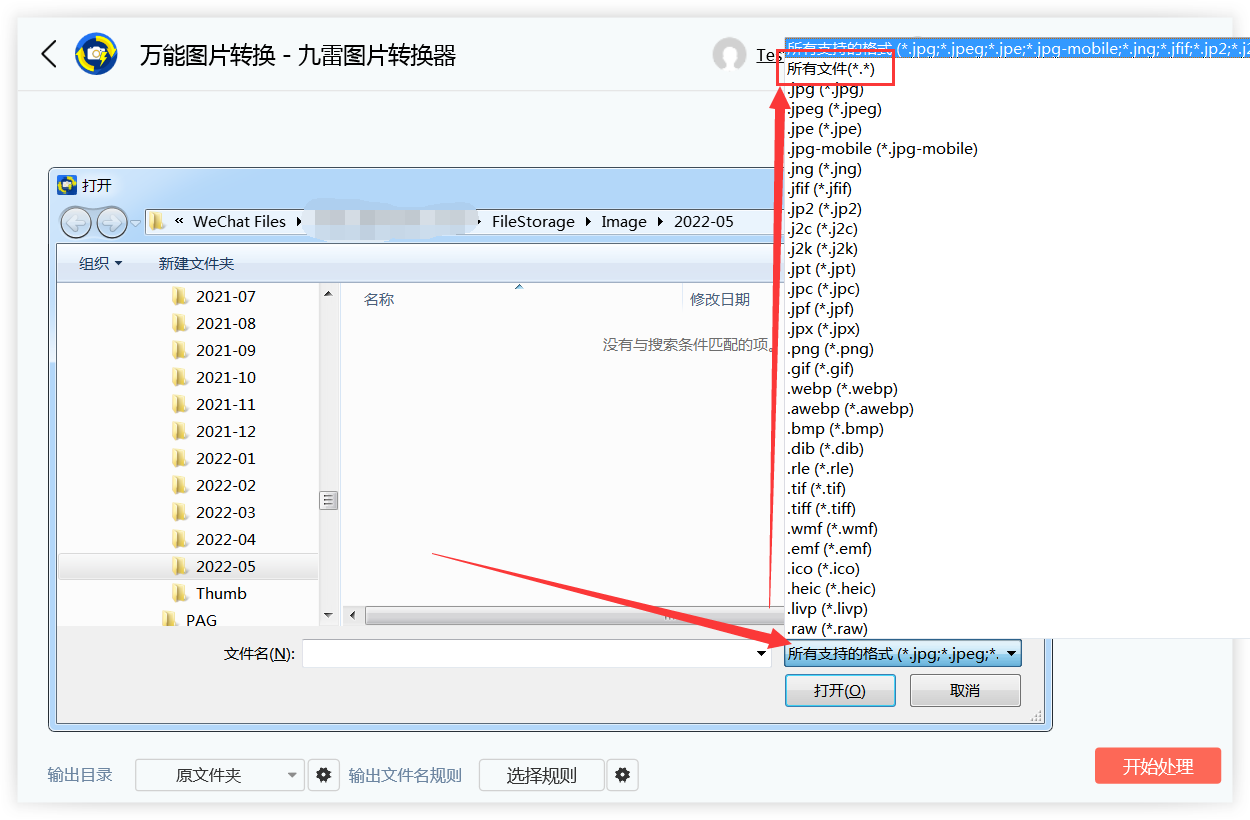Image resolution: width=1250 pixels, height=820 pixels.
Task: Click the 九雷图片转换器 app logo
Action: (97, 54)
